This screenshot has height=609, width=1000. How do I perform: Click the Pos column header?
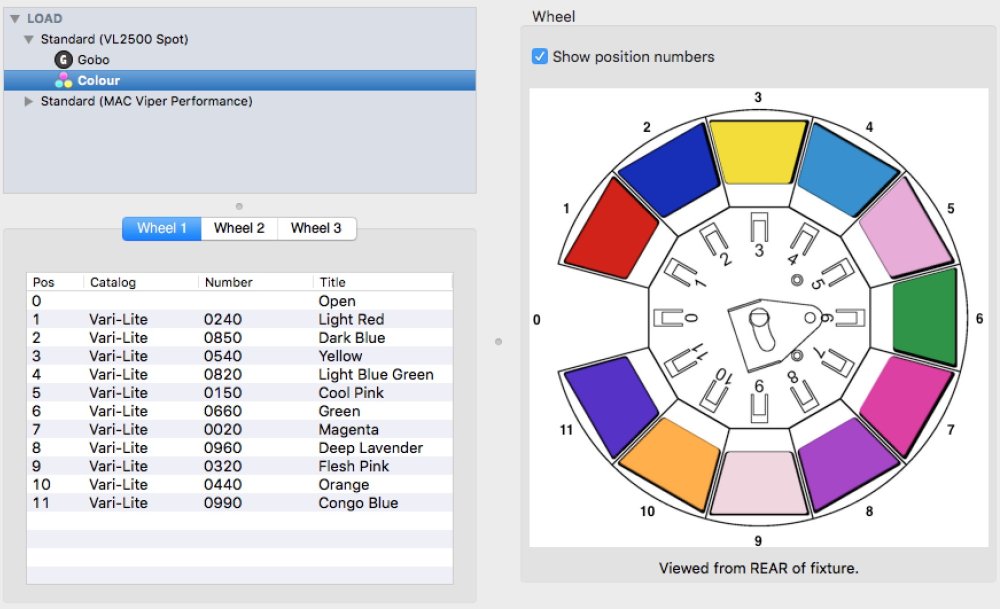pos(44,282)
